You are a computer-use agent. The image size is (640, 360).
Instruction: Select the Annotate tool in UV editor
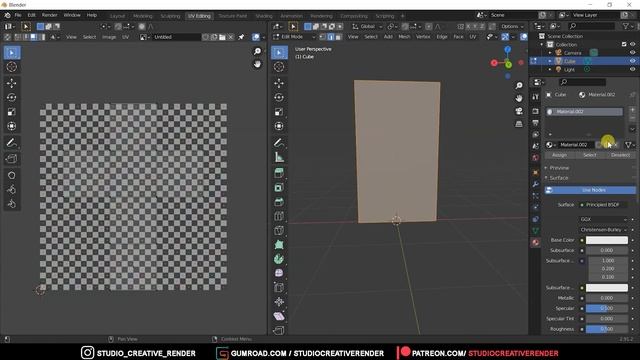coord(11,142)
